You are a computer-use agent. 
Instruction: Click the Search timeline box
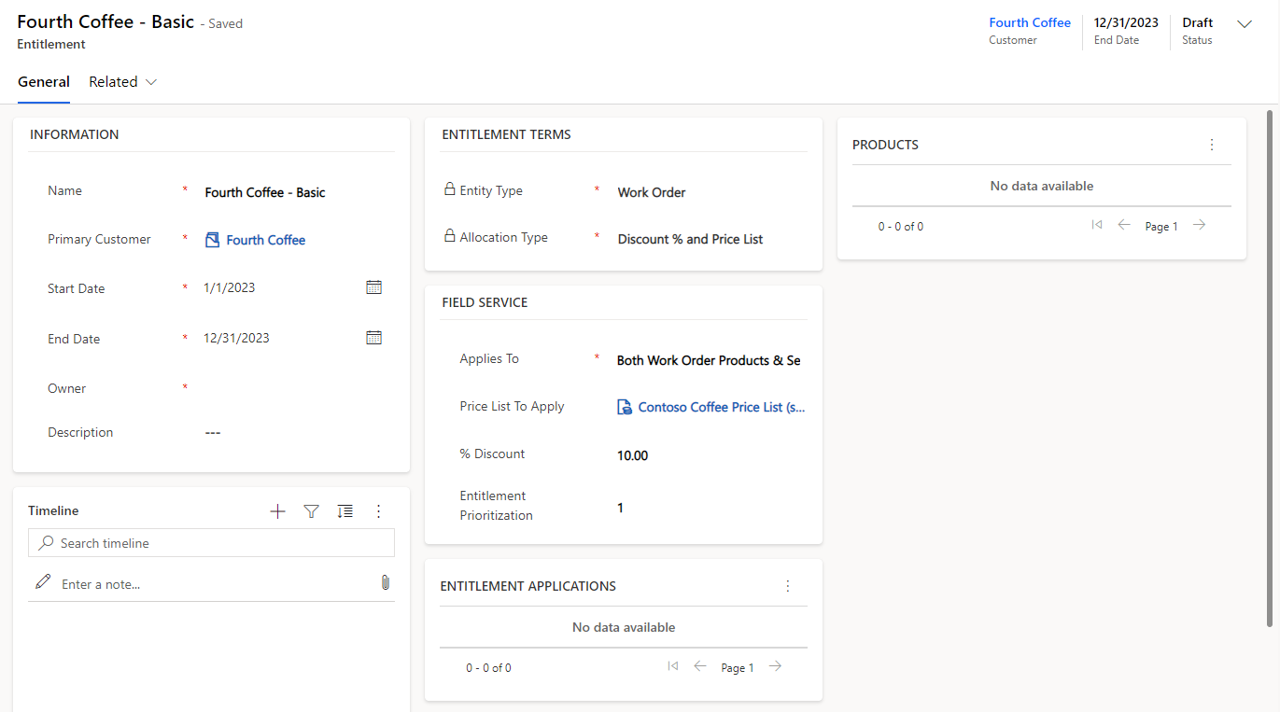tap(211, 543)
